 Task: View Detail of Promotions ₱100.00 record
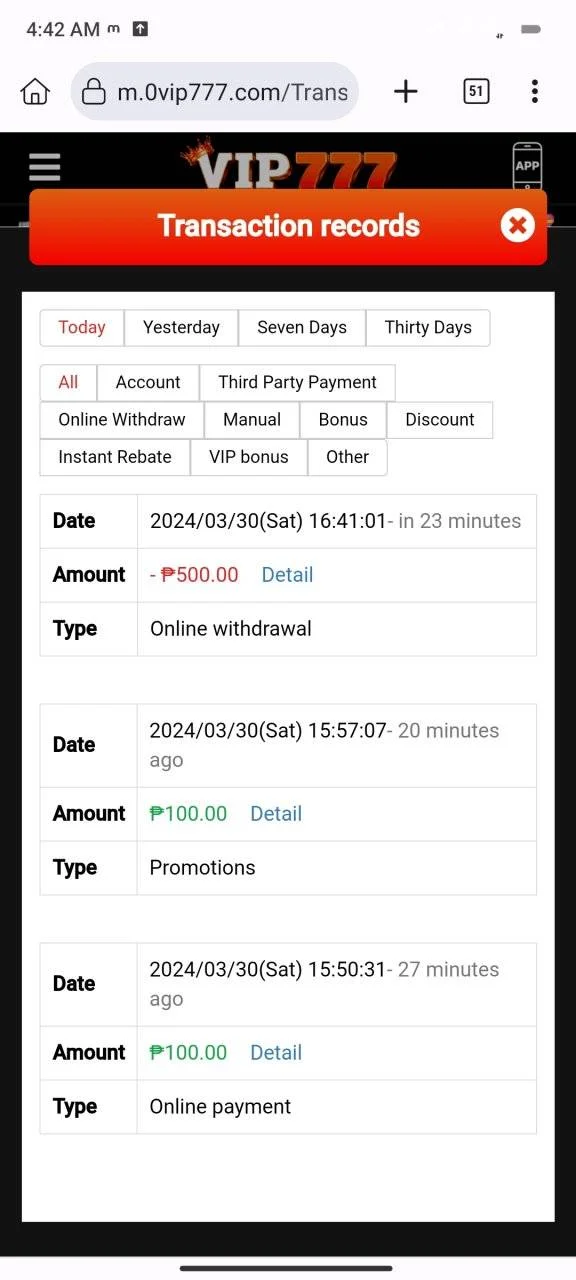pyautogui.click(x=276, y=814)
